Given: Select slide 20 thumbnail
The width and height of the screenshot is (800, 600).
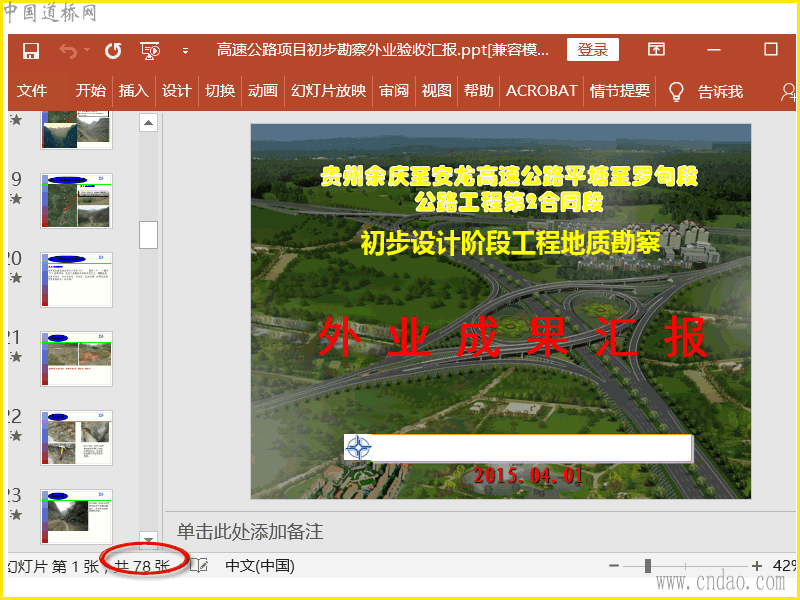Looking at the screenshot, I should coord(77,280).
